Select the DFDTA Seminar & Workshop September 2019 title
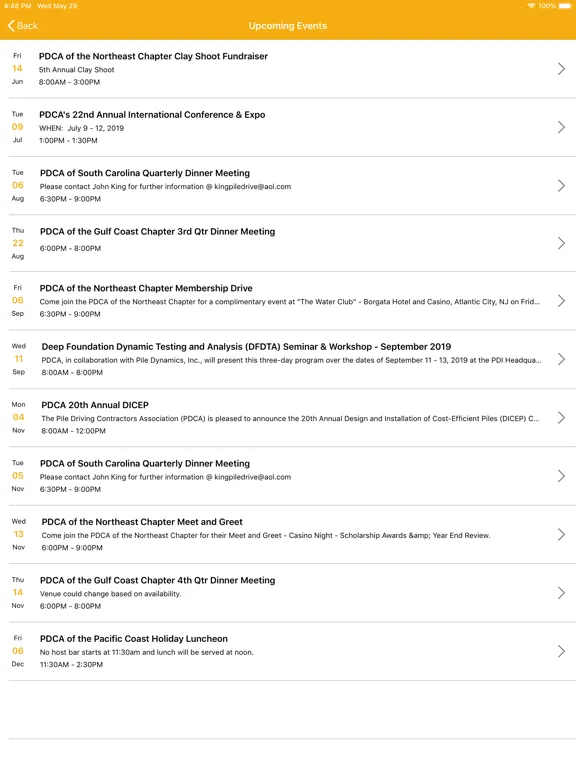Screen dimensions: 576x768 point(246,346)
